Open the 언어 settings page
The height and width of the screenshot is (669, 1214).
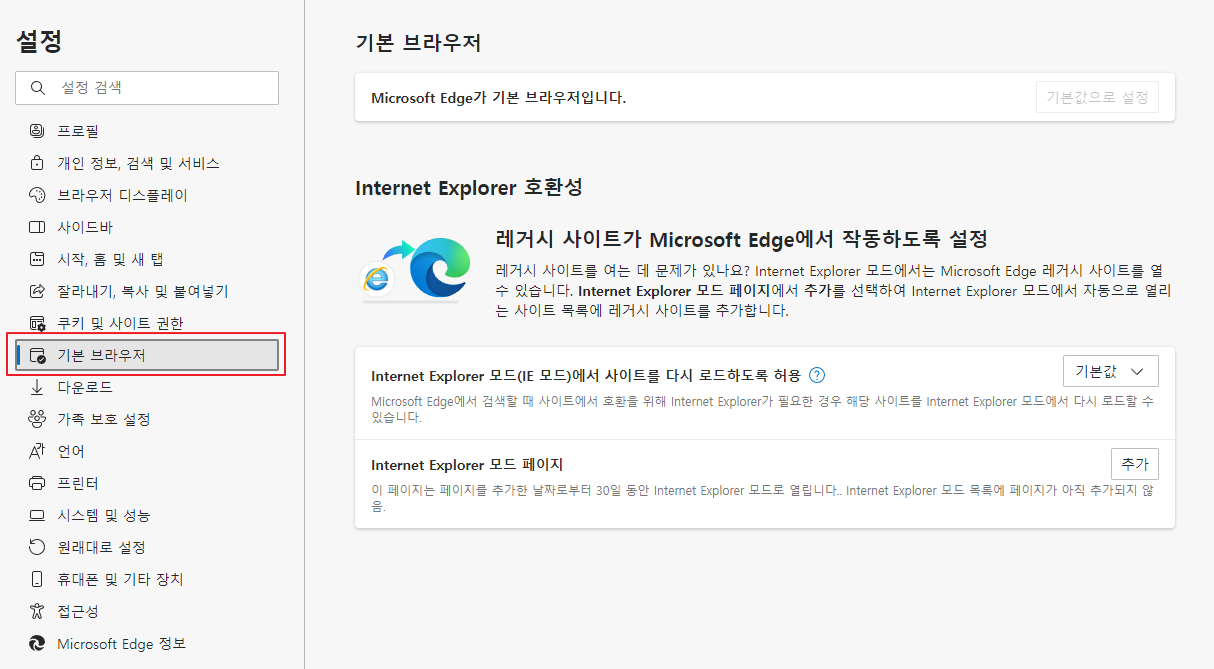tap(147, 451)
